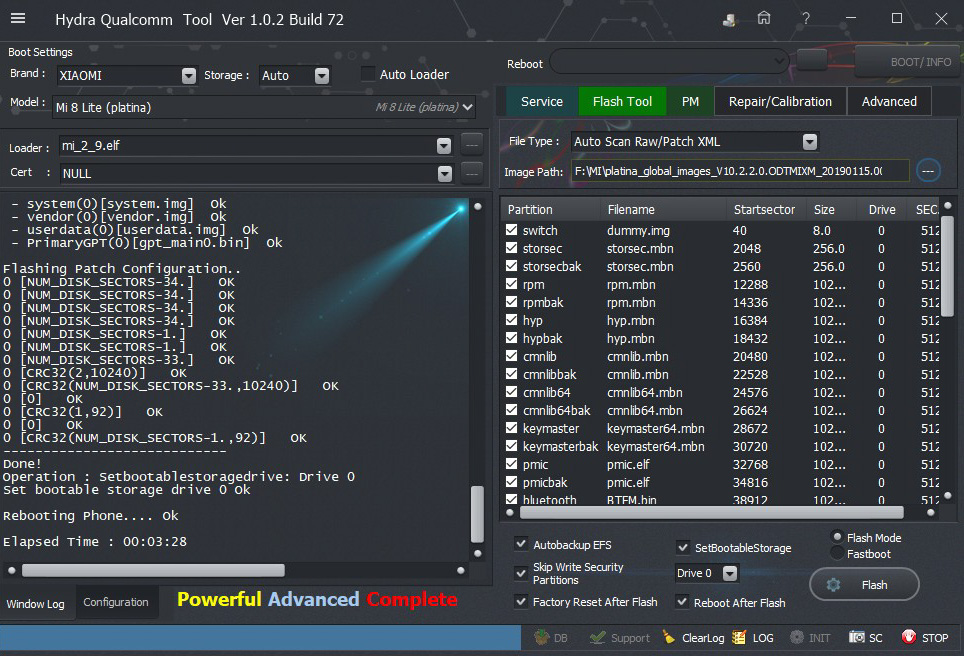Browse for image path round button
The width and height of the screenshot is (964, 656).
point(928,170)
